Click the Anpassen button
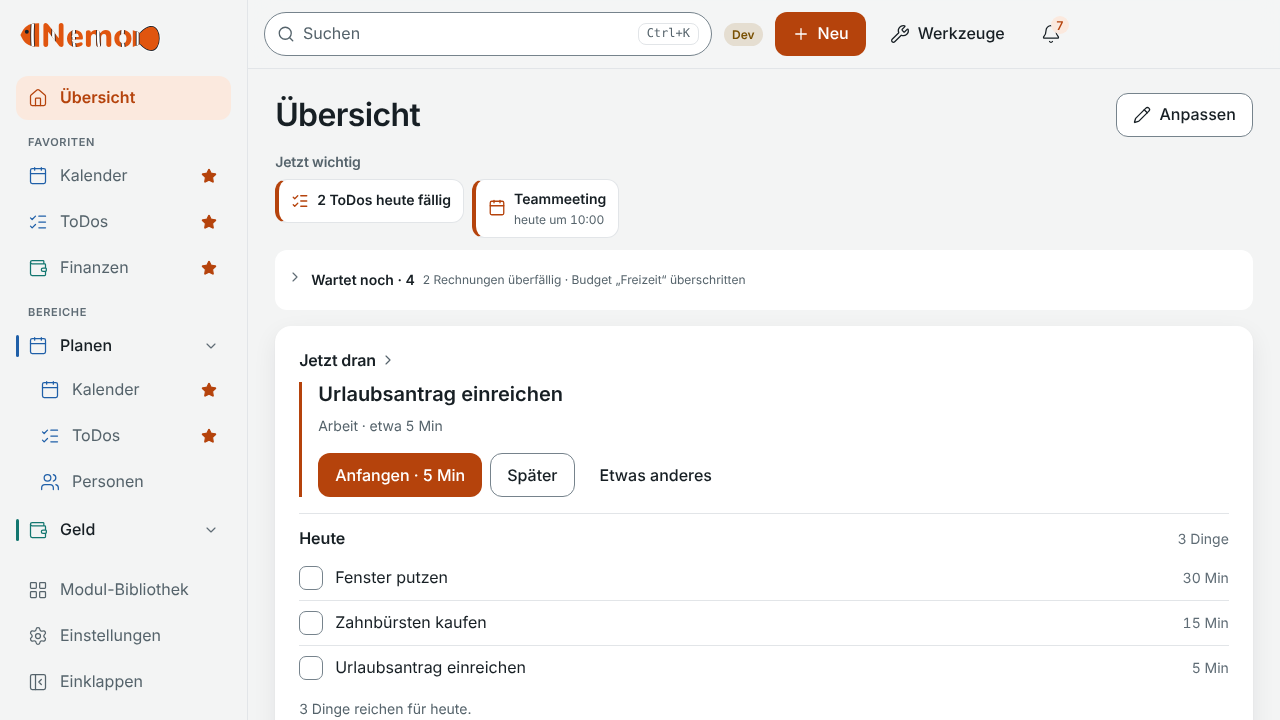The image size is (1280, 720). (x=1184, y=115)
